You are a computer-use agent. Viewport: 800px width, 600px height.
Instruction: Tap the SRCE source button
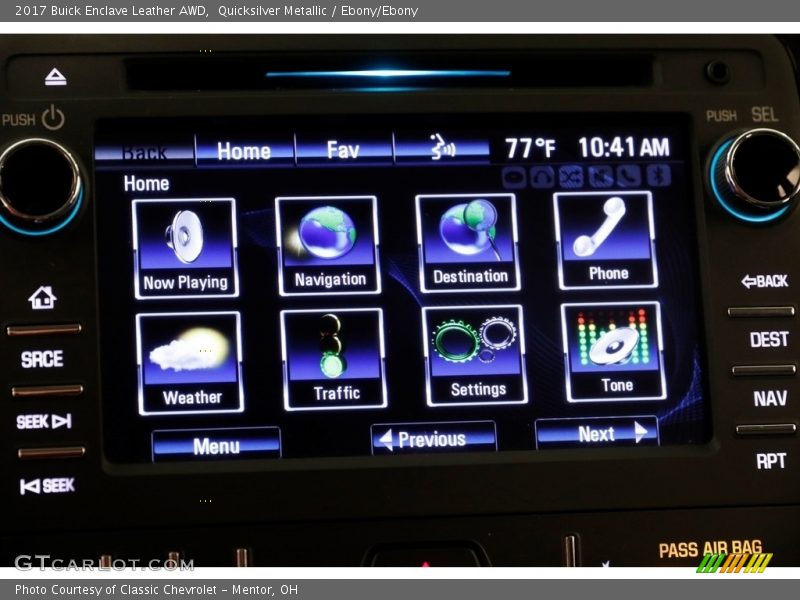(x=42, y=359)
